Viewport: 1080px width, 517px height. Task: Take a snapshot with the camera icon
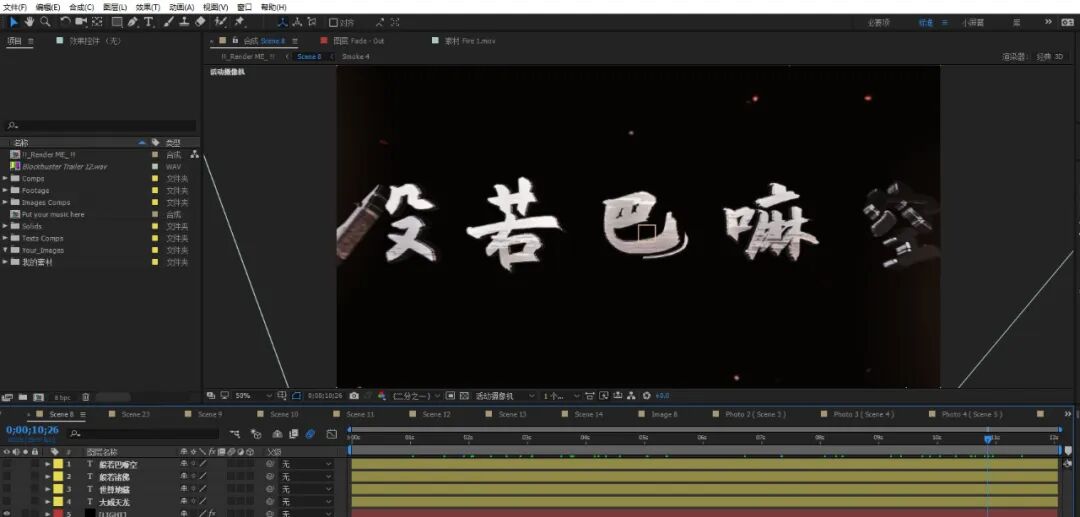coord(354,396)
